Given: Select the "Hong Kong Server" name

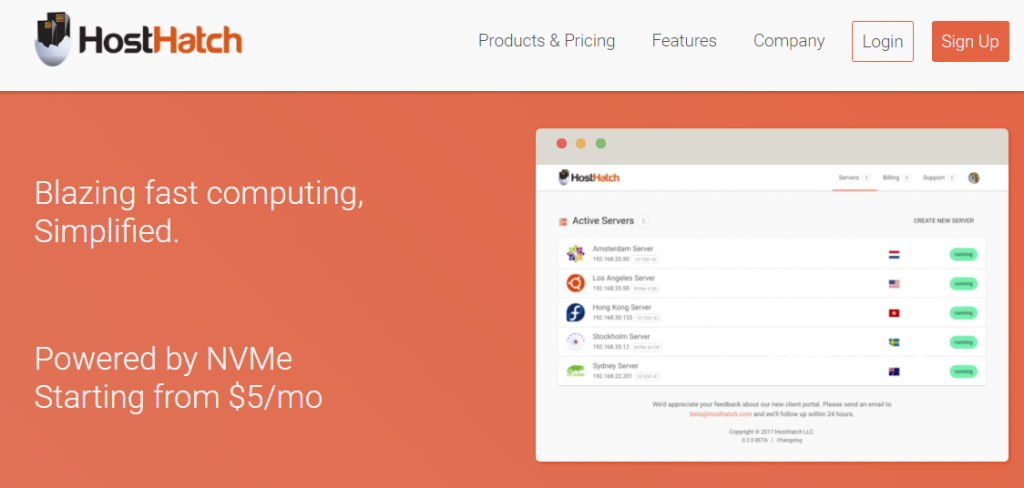Looking at the screenshot, I should click(622, 307).
